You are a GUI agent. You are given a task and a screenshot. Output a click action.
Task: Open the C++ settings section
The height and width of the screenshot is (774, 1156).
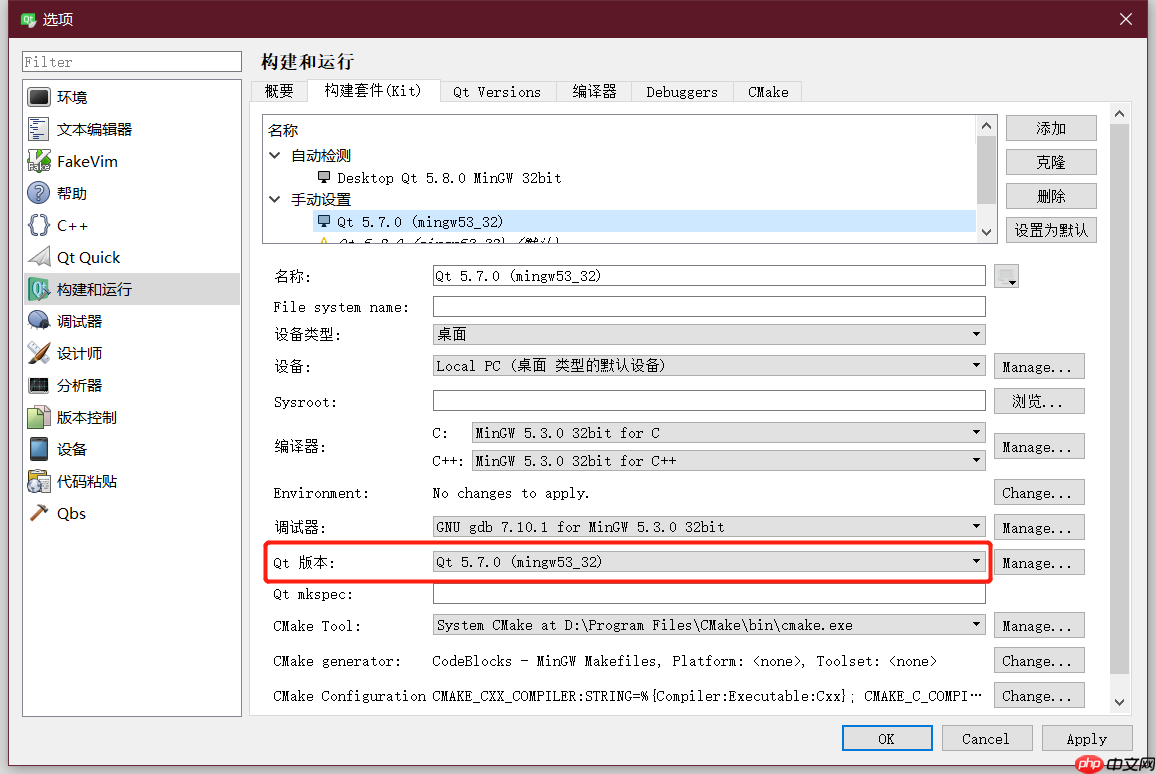(x=67, y=224)
